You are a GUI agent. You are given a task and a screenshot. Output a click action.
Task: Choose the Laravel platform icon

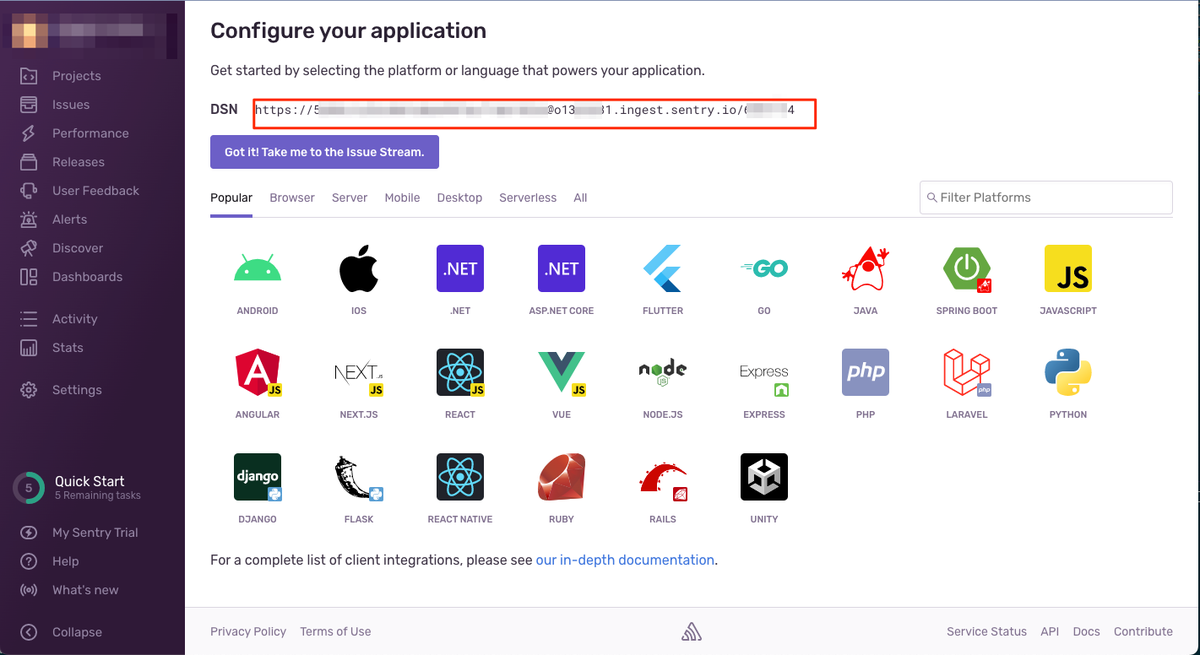pos(966,372)
